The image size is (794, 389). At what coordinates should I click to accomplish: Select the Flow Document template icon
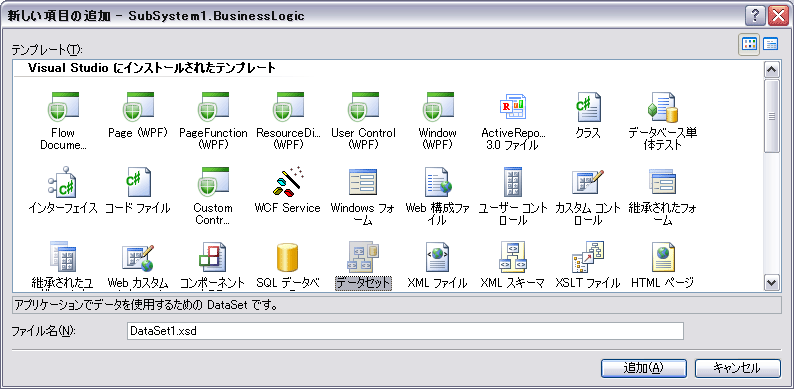(63, 106)
